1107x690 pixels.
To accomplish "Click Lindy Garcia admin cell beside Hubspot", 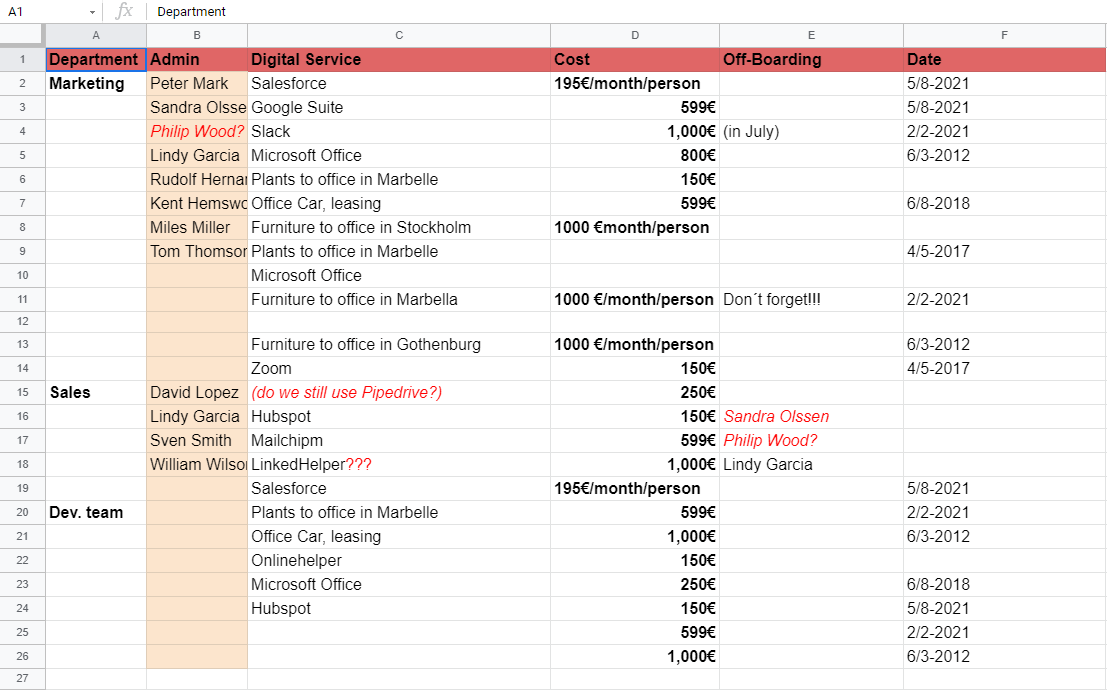I will coord(197,417).
